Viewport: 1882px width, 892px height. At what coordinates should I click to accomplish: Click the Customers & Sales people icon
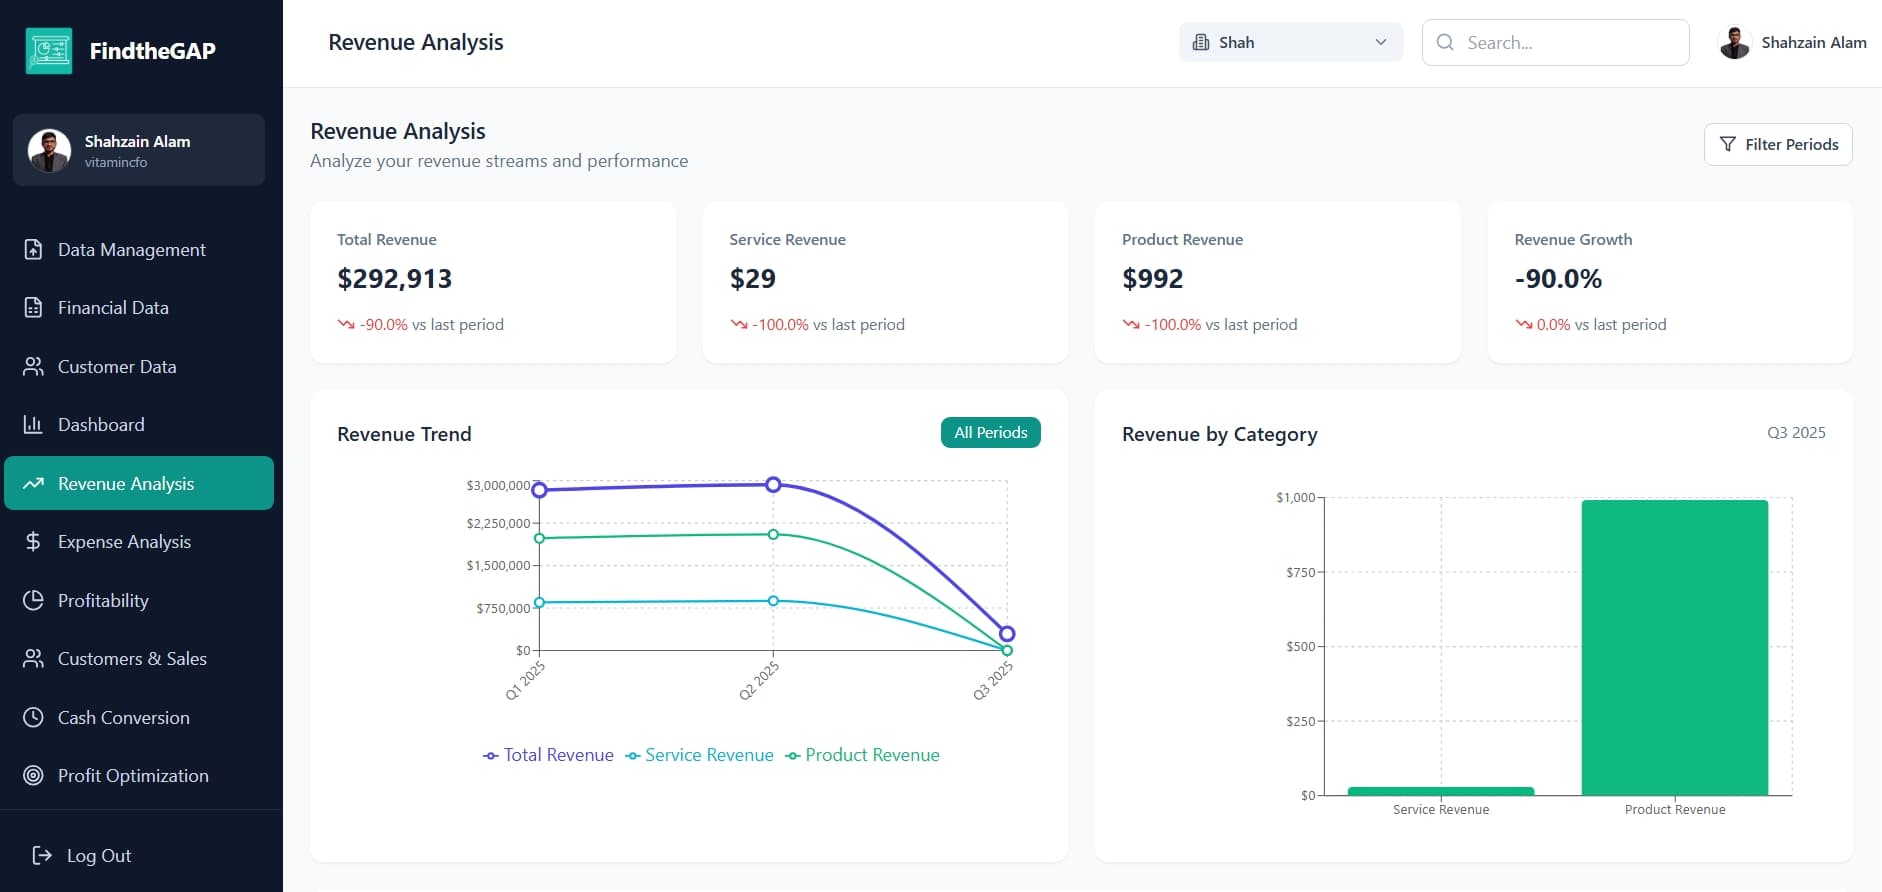[33, 659]
